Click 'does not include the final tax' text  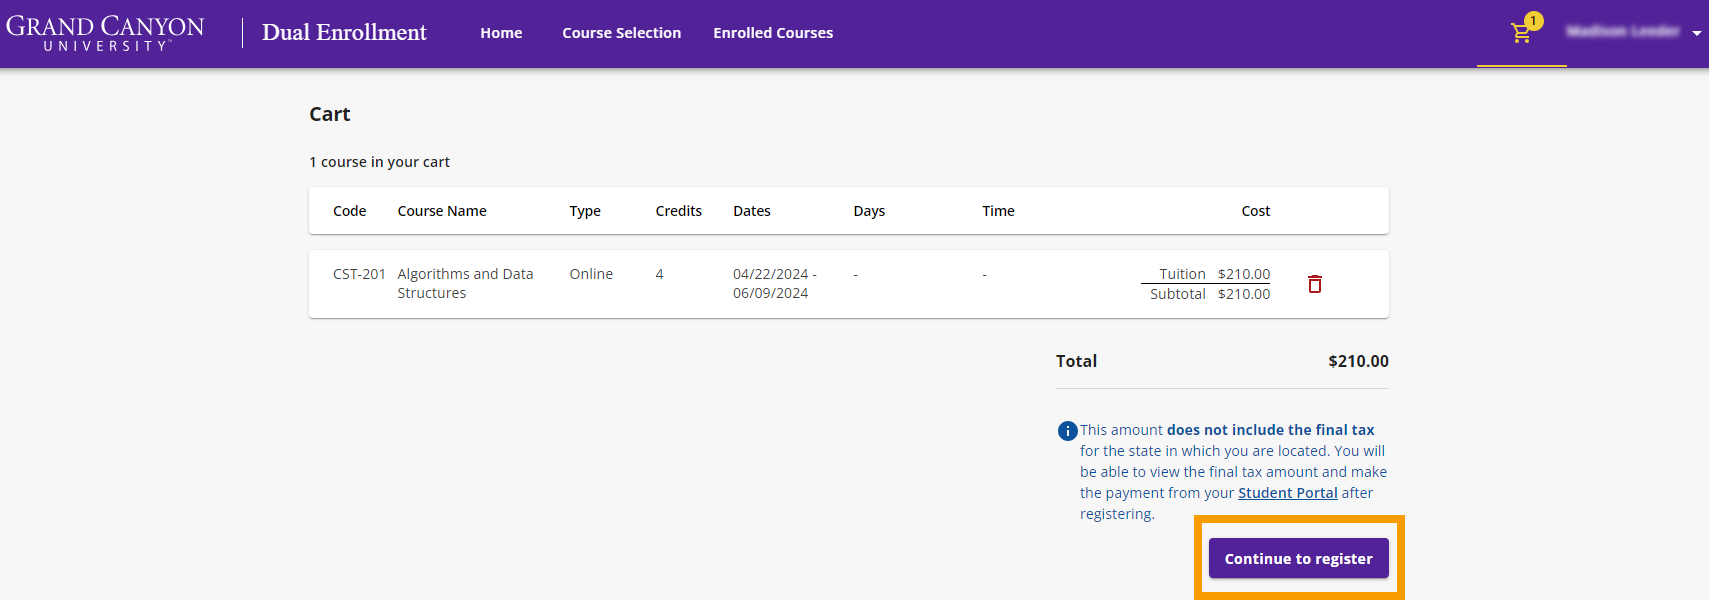click(1270, 430)
